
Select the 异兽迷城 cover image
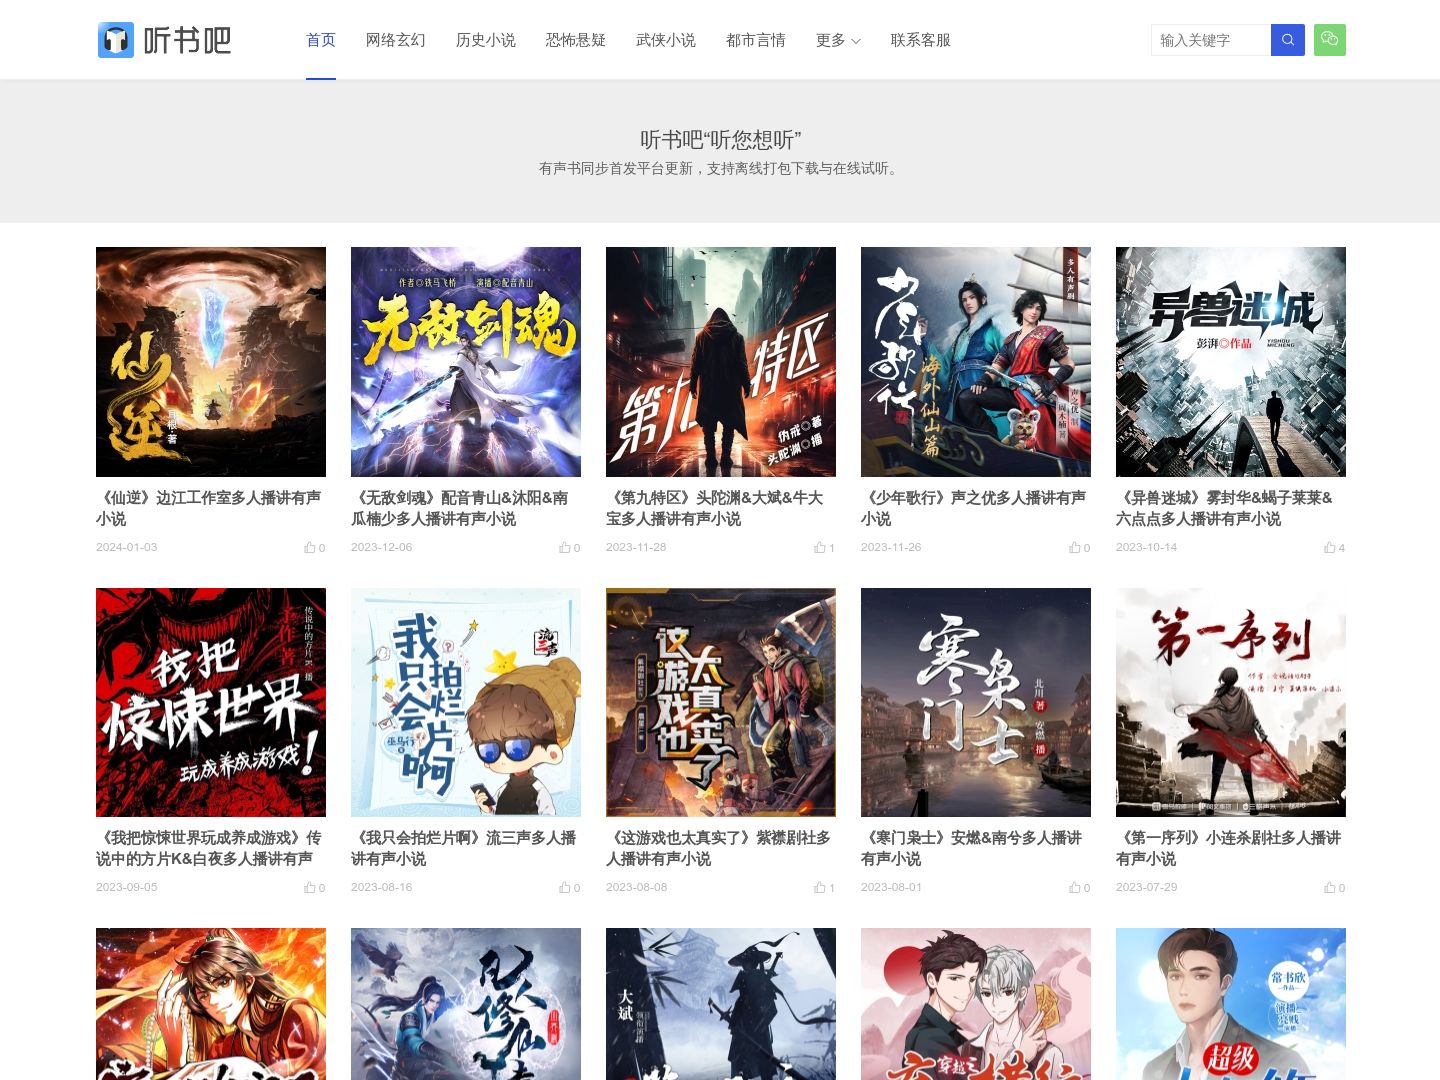[1231, 362]
